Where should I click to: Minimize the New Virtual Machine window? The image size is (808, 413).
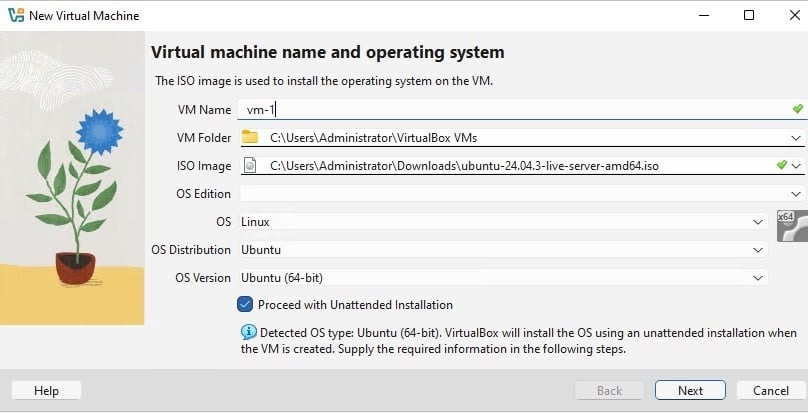(704, 15)
